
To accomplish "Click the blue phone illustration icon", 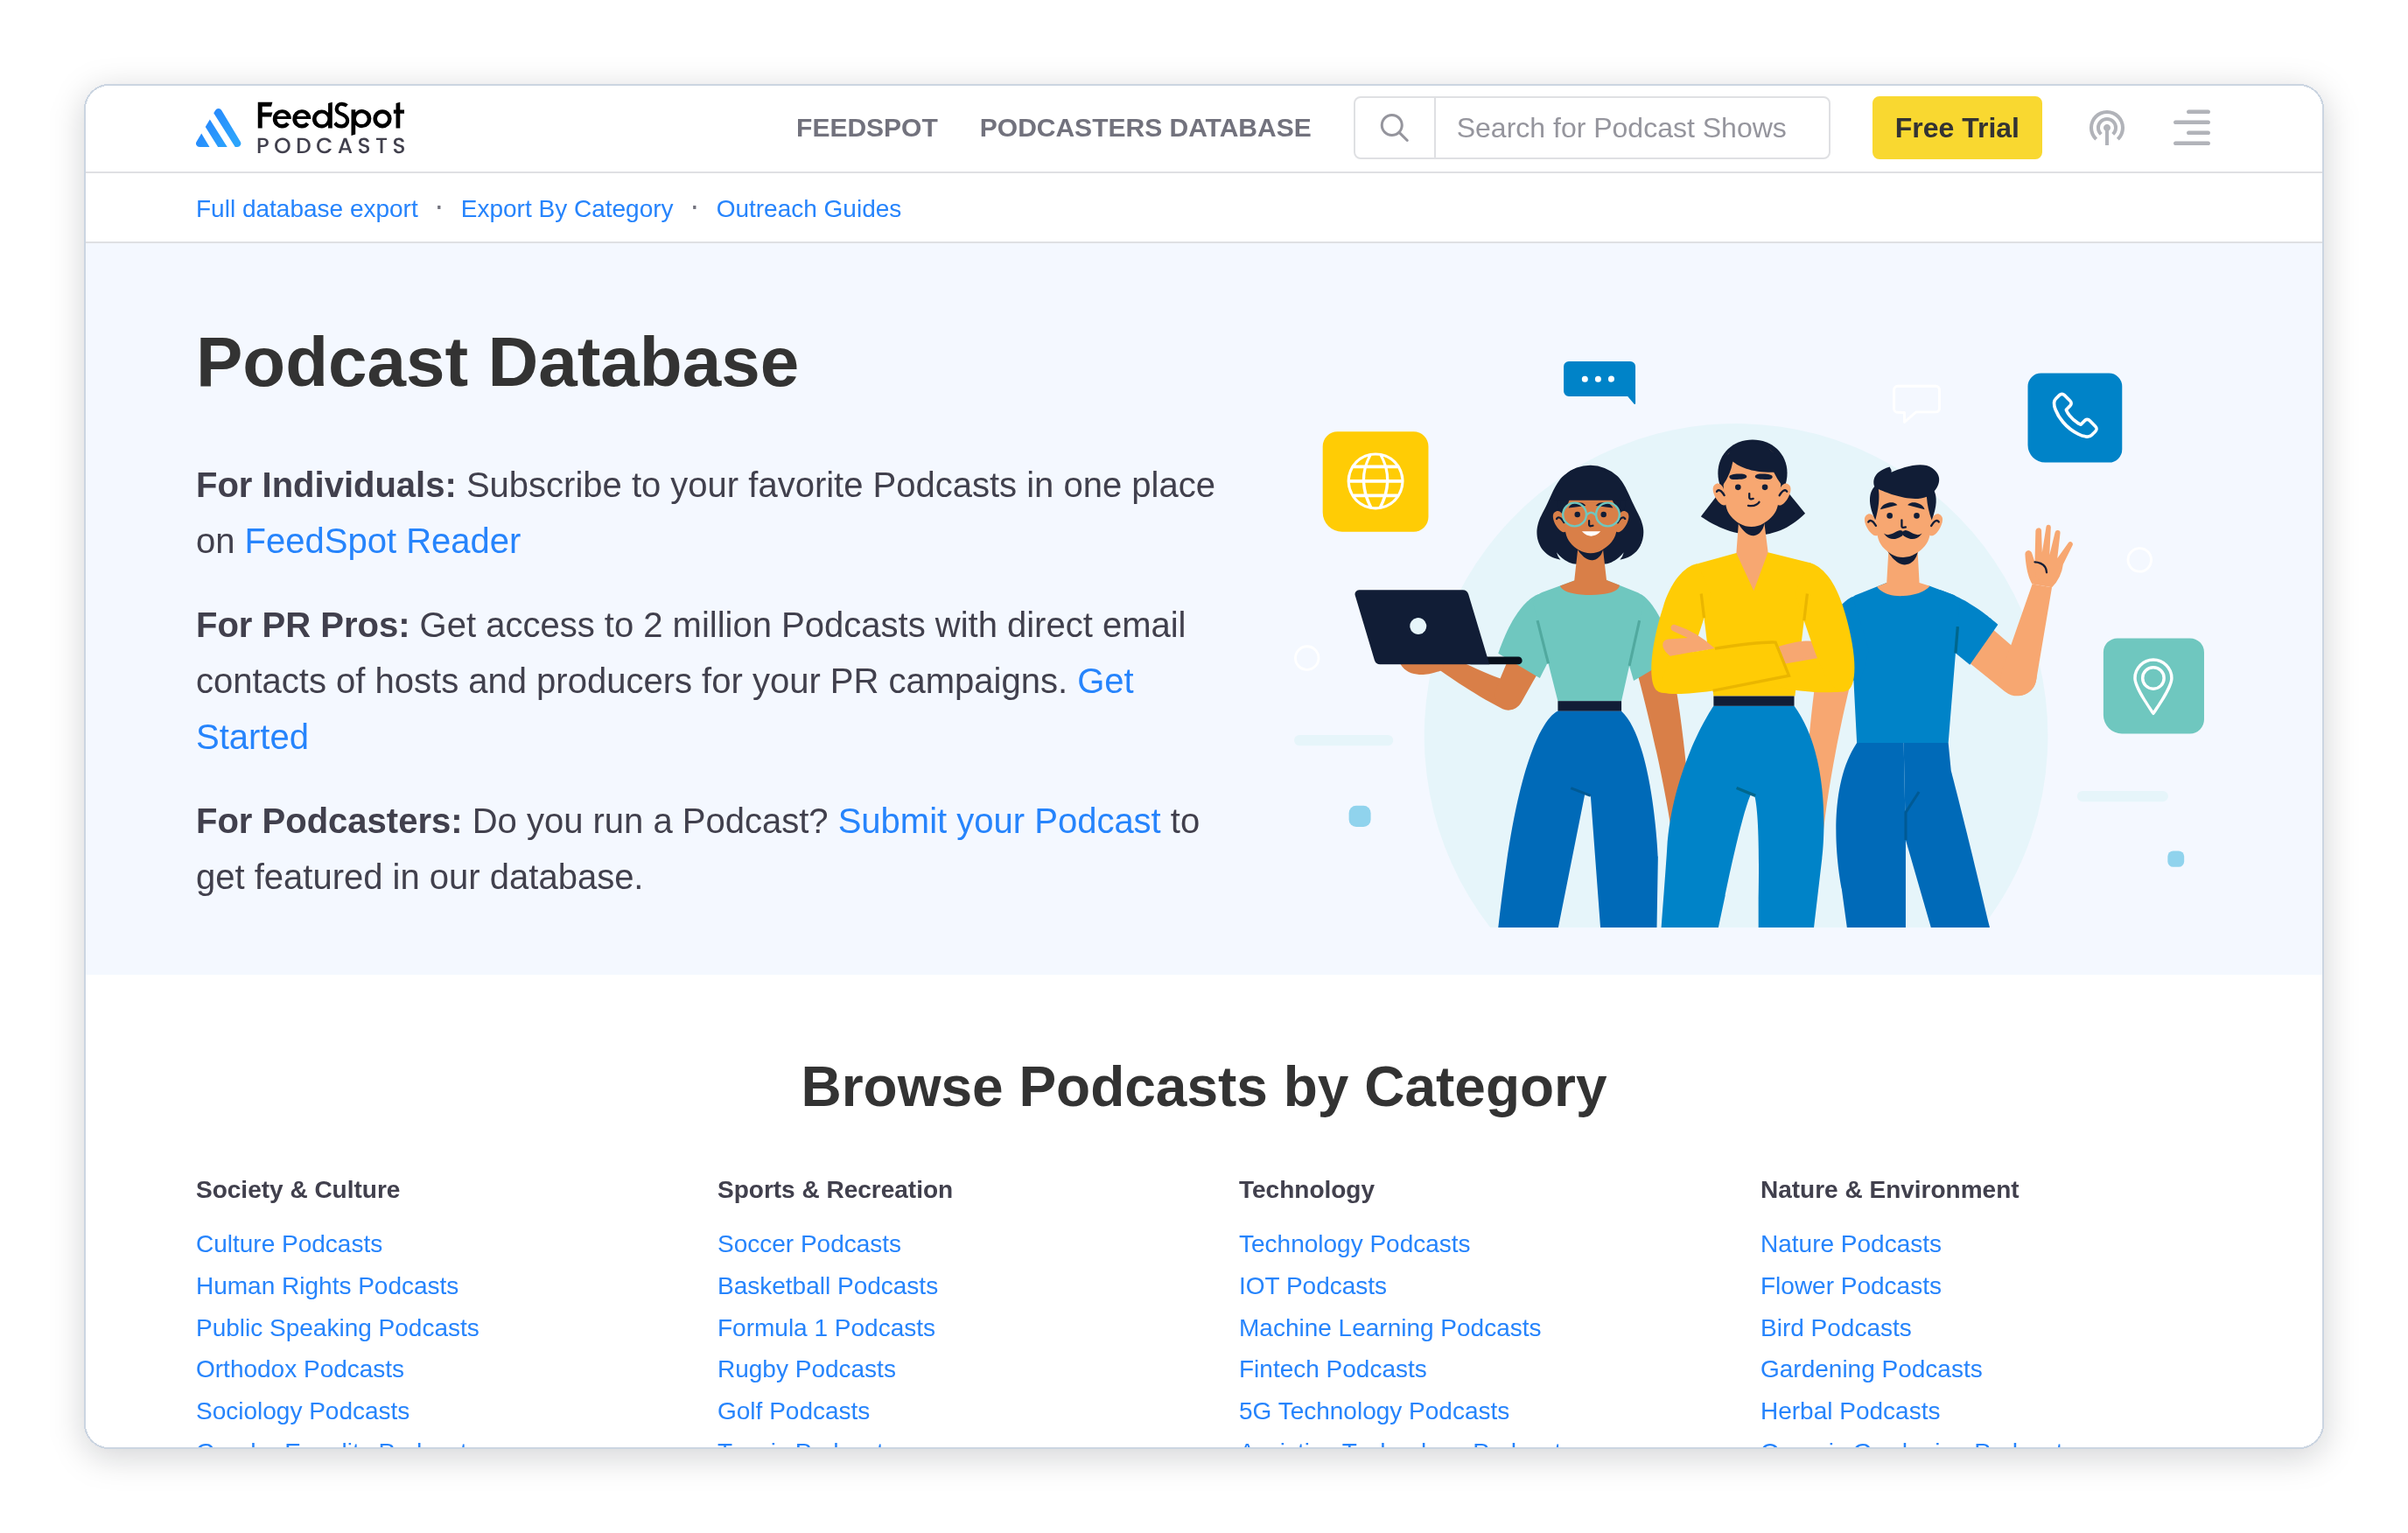I will [2074, 417].
